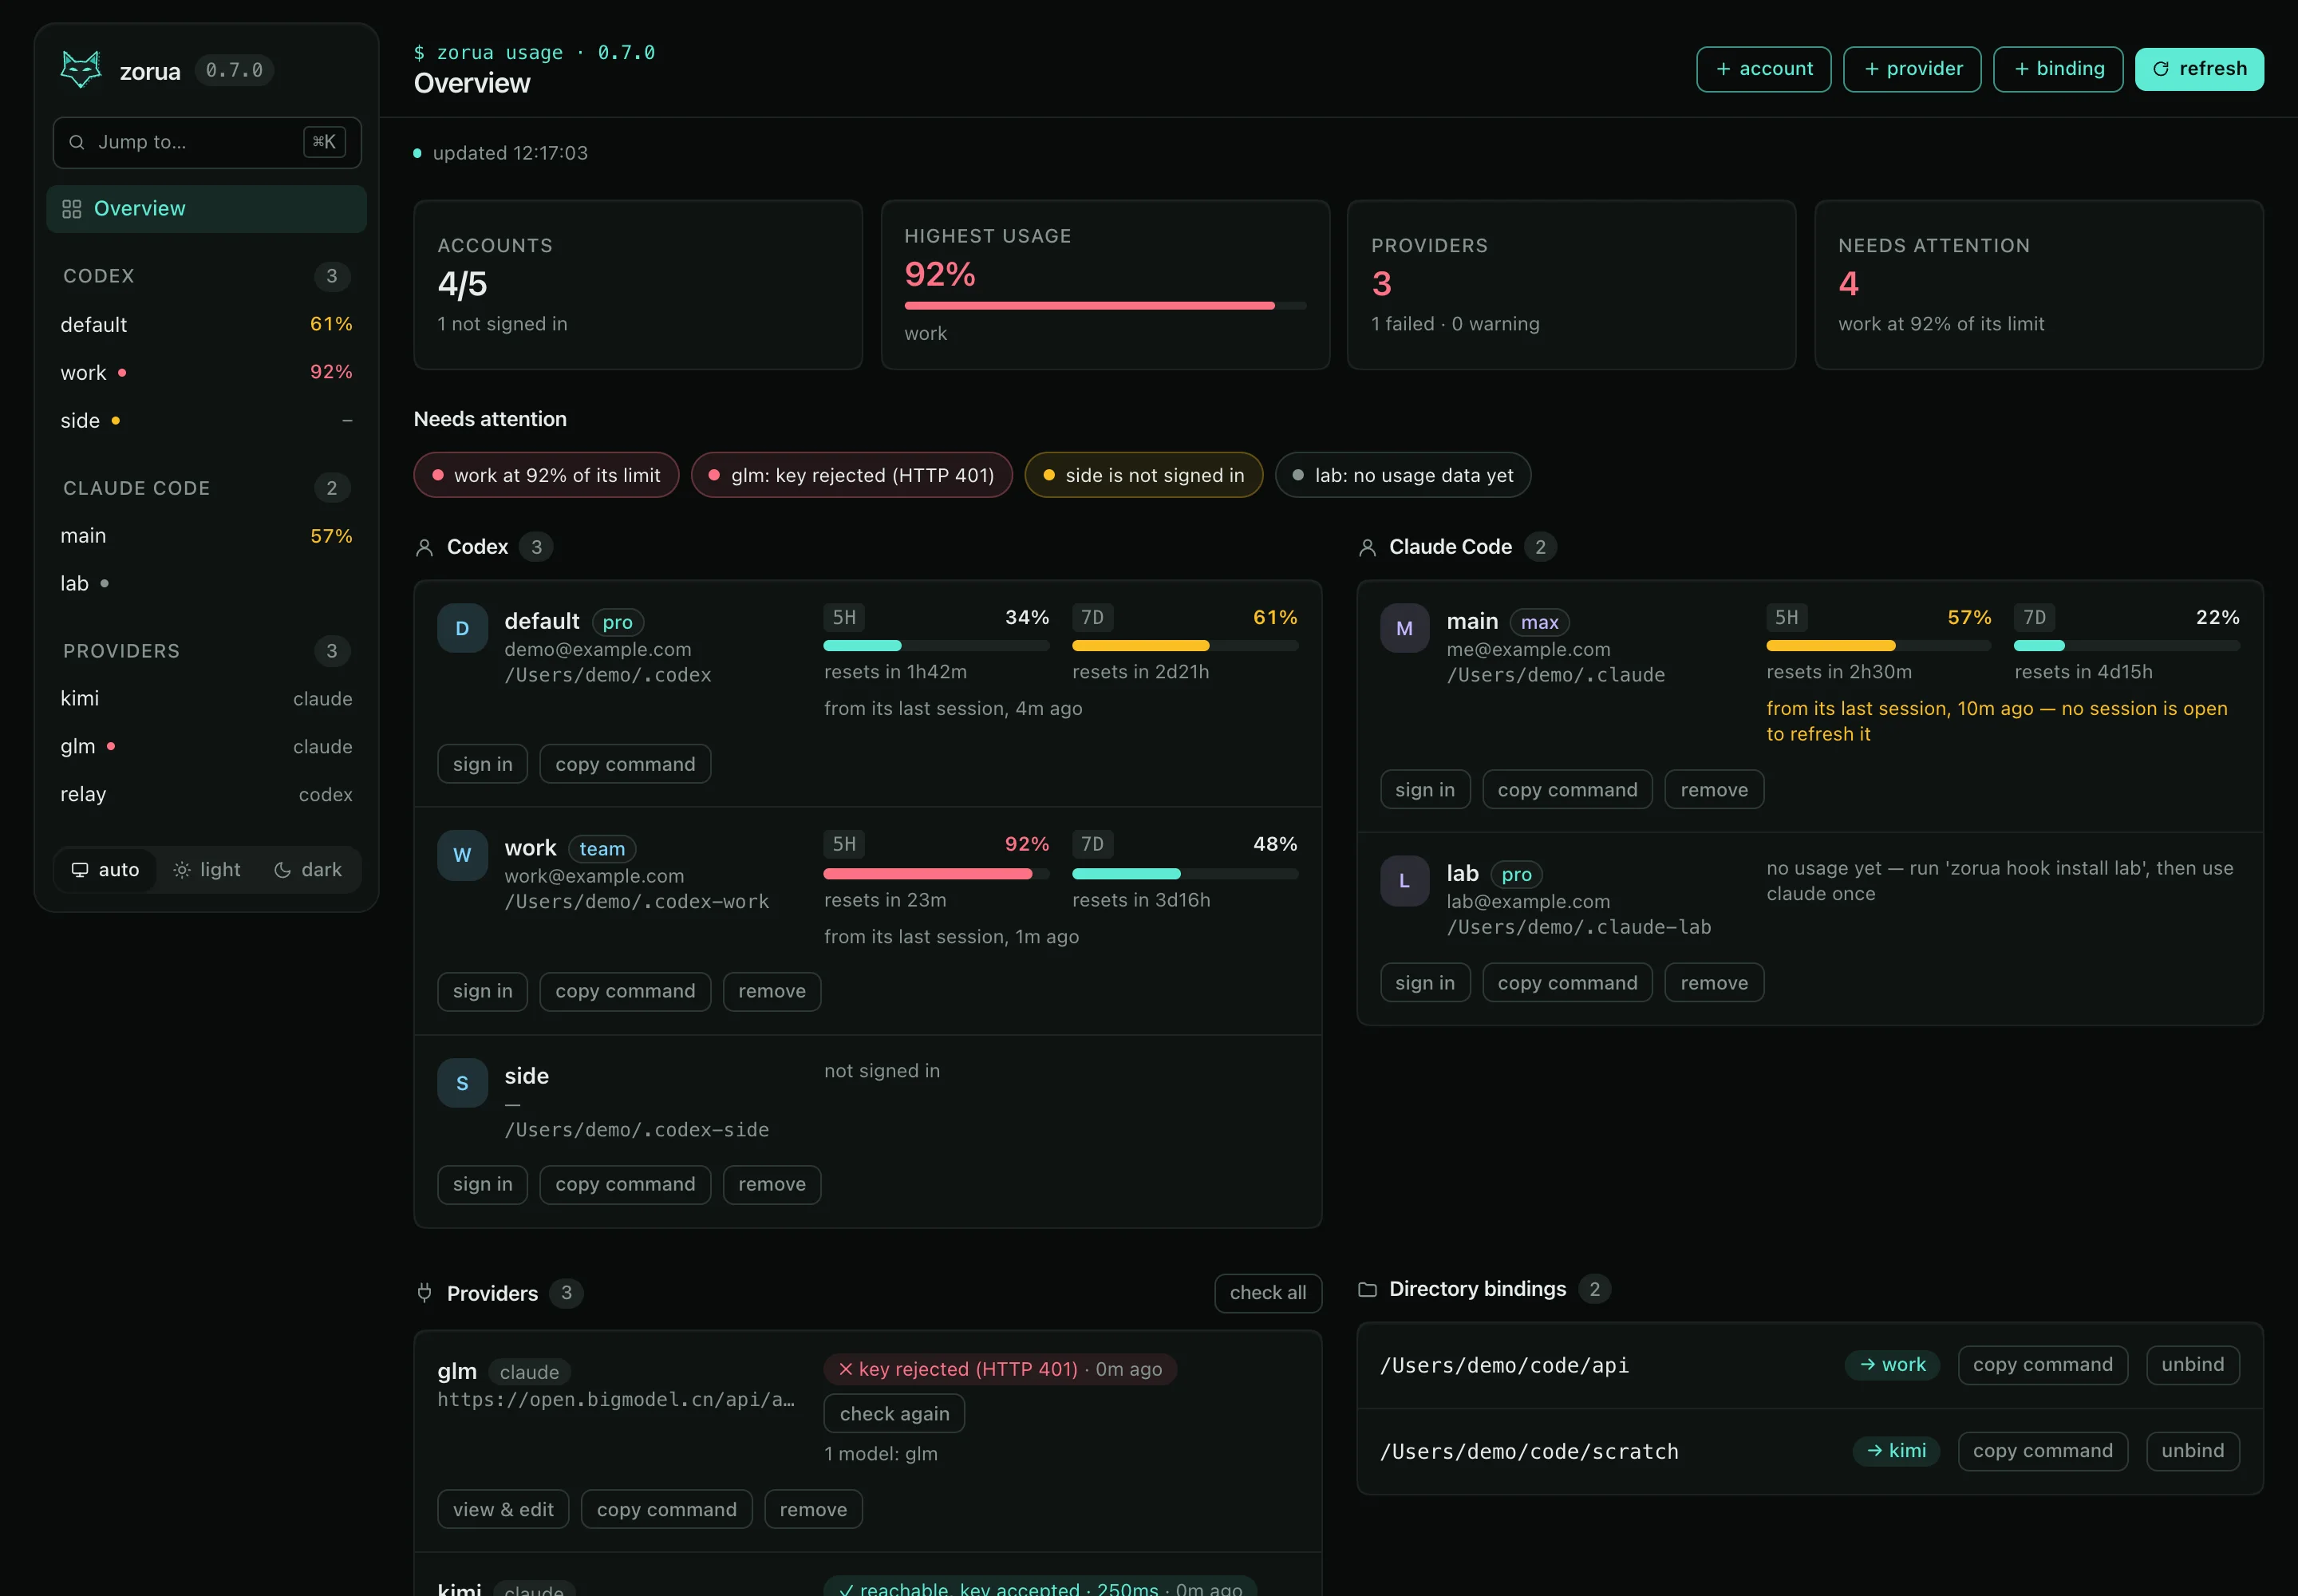Viewport: 2298px width, 1596px height.
Task: Unbind the /Users/demo/code/api directory
Action: point(2193,1365)
